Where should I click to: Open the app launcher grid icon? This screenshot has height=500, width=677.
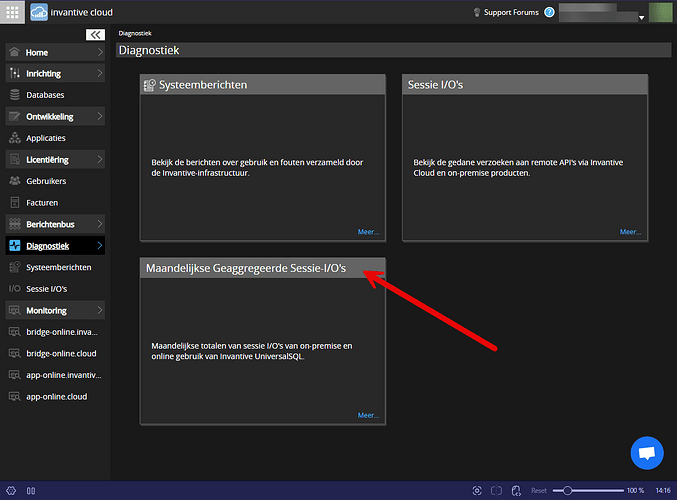click(x=12, y=12)
